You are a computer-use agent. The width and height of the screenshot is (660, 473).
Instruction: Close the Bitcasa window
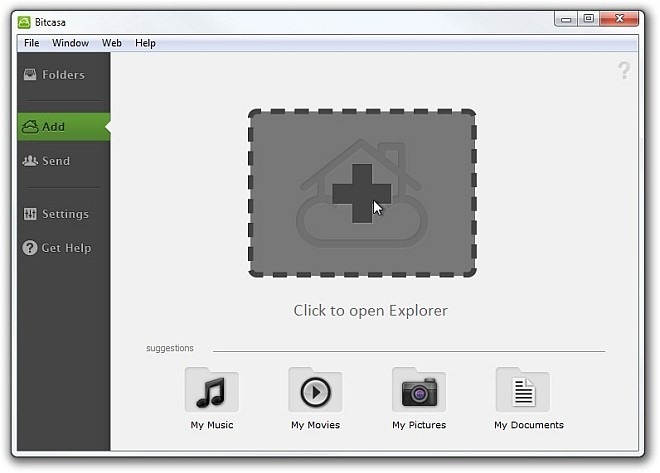pos(622,18)
